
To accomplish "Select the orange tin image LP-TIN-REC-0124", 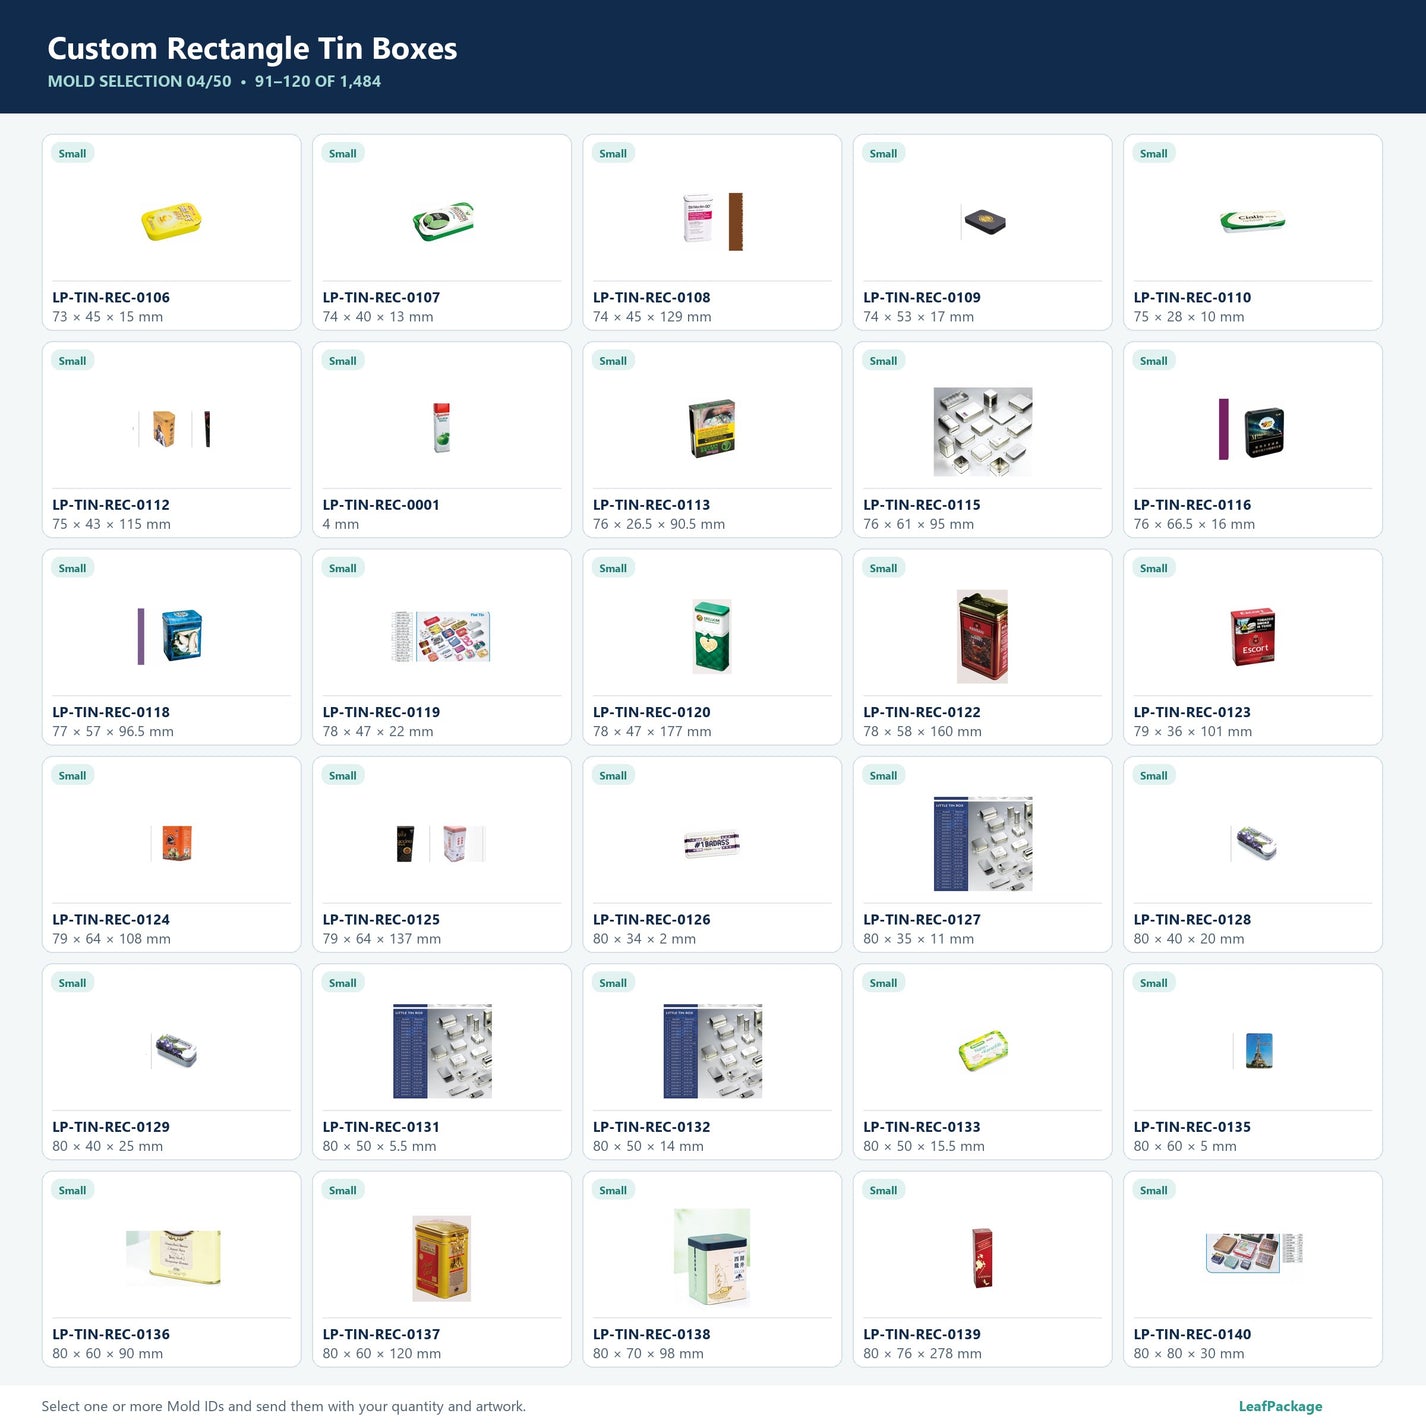I will click(x=171, y=843).
